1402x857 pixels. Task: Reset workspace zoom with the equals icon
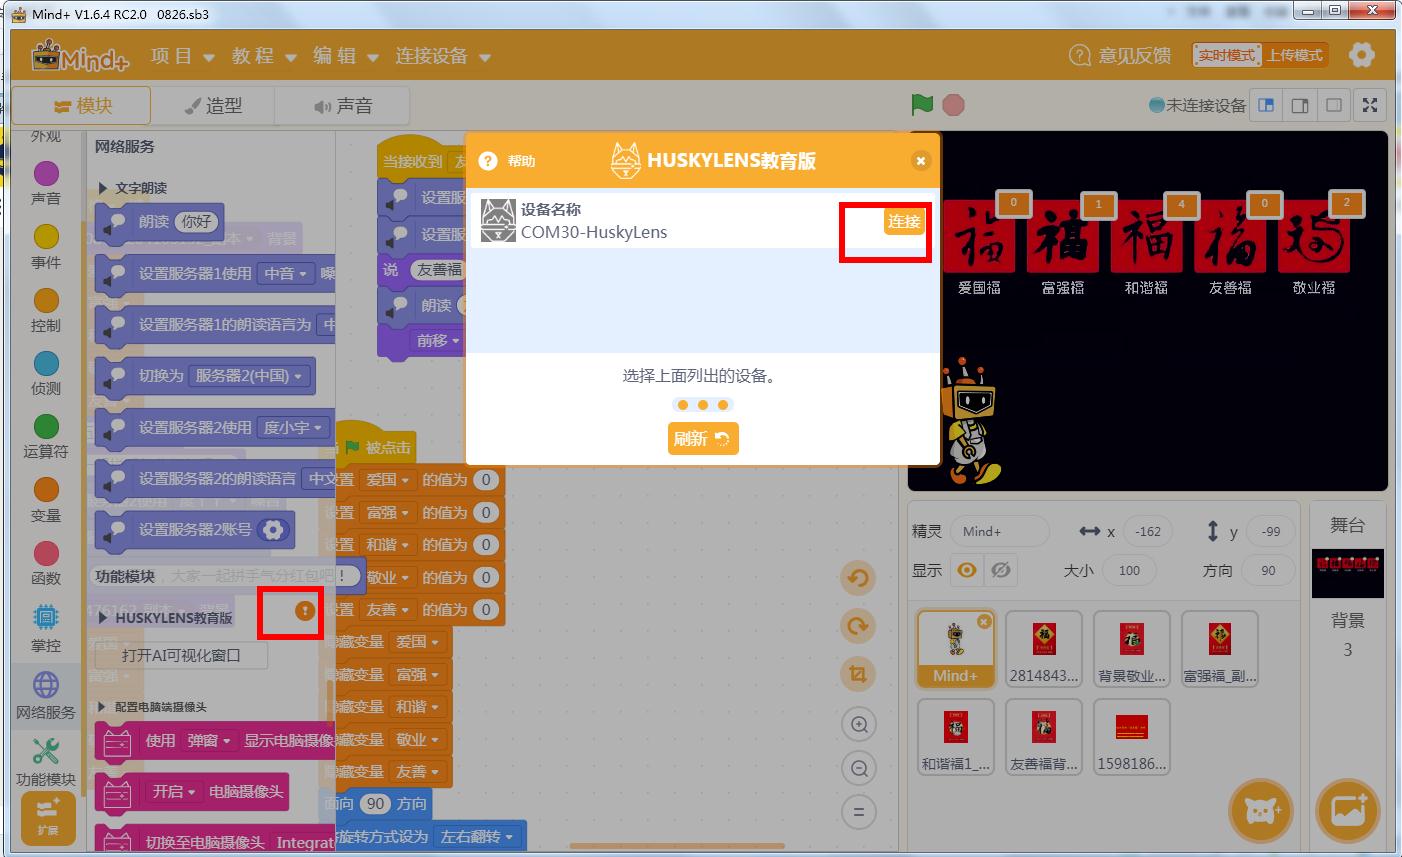858,812
